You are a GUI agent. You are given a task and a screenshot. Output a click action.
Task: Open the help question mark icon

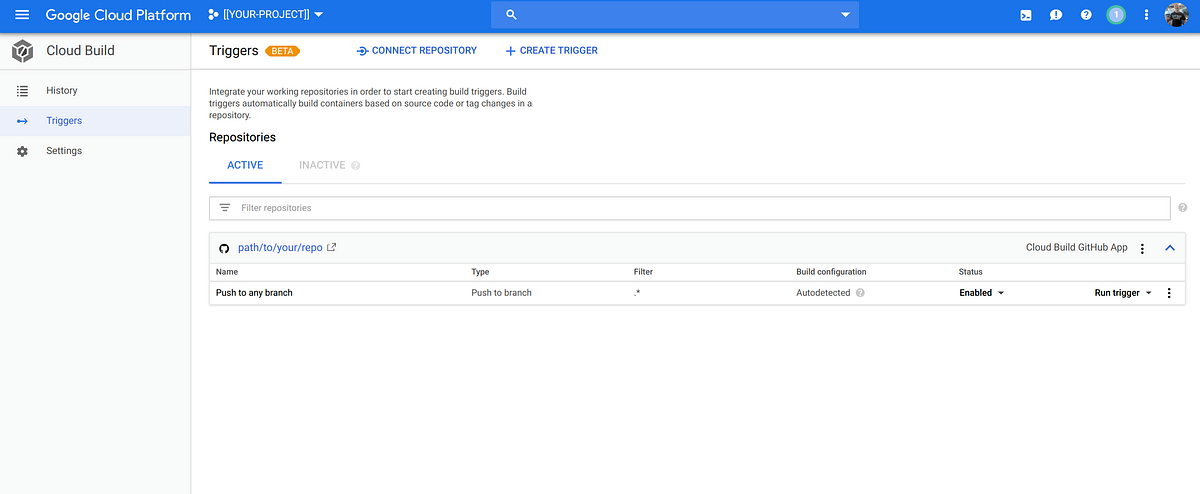pyautogui.click(x=1086, y=15)
